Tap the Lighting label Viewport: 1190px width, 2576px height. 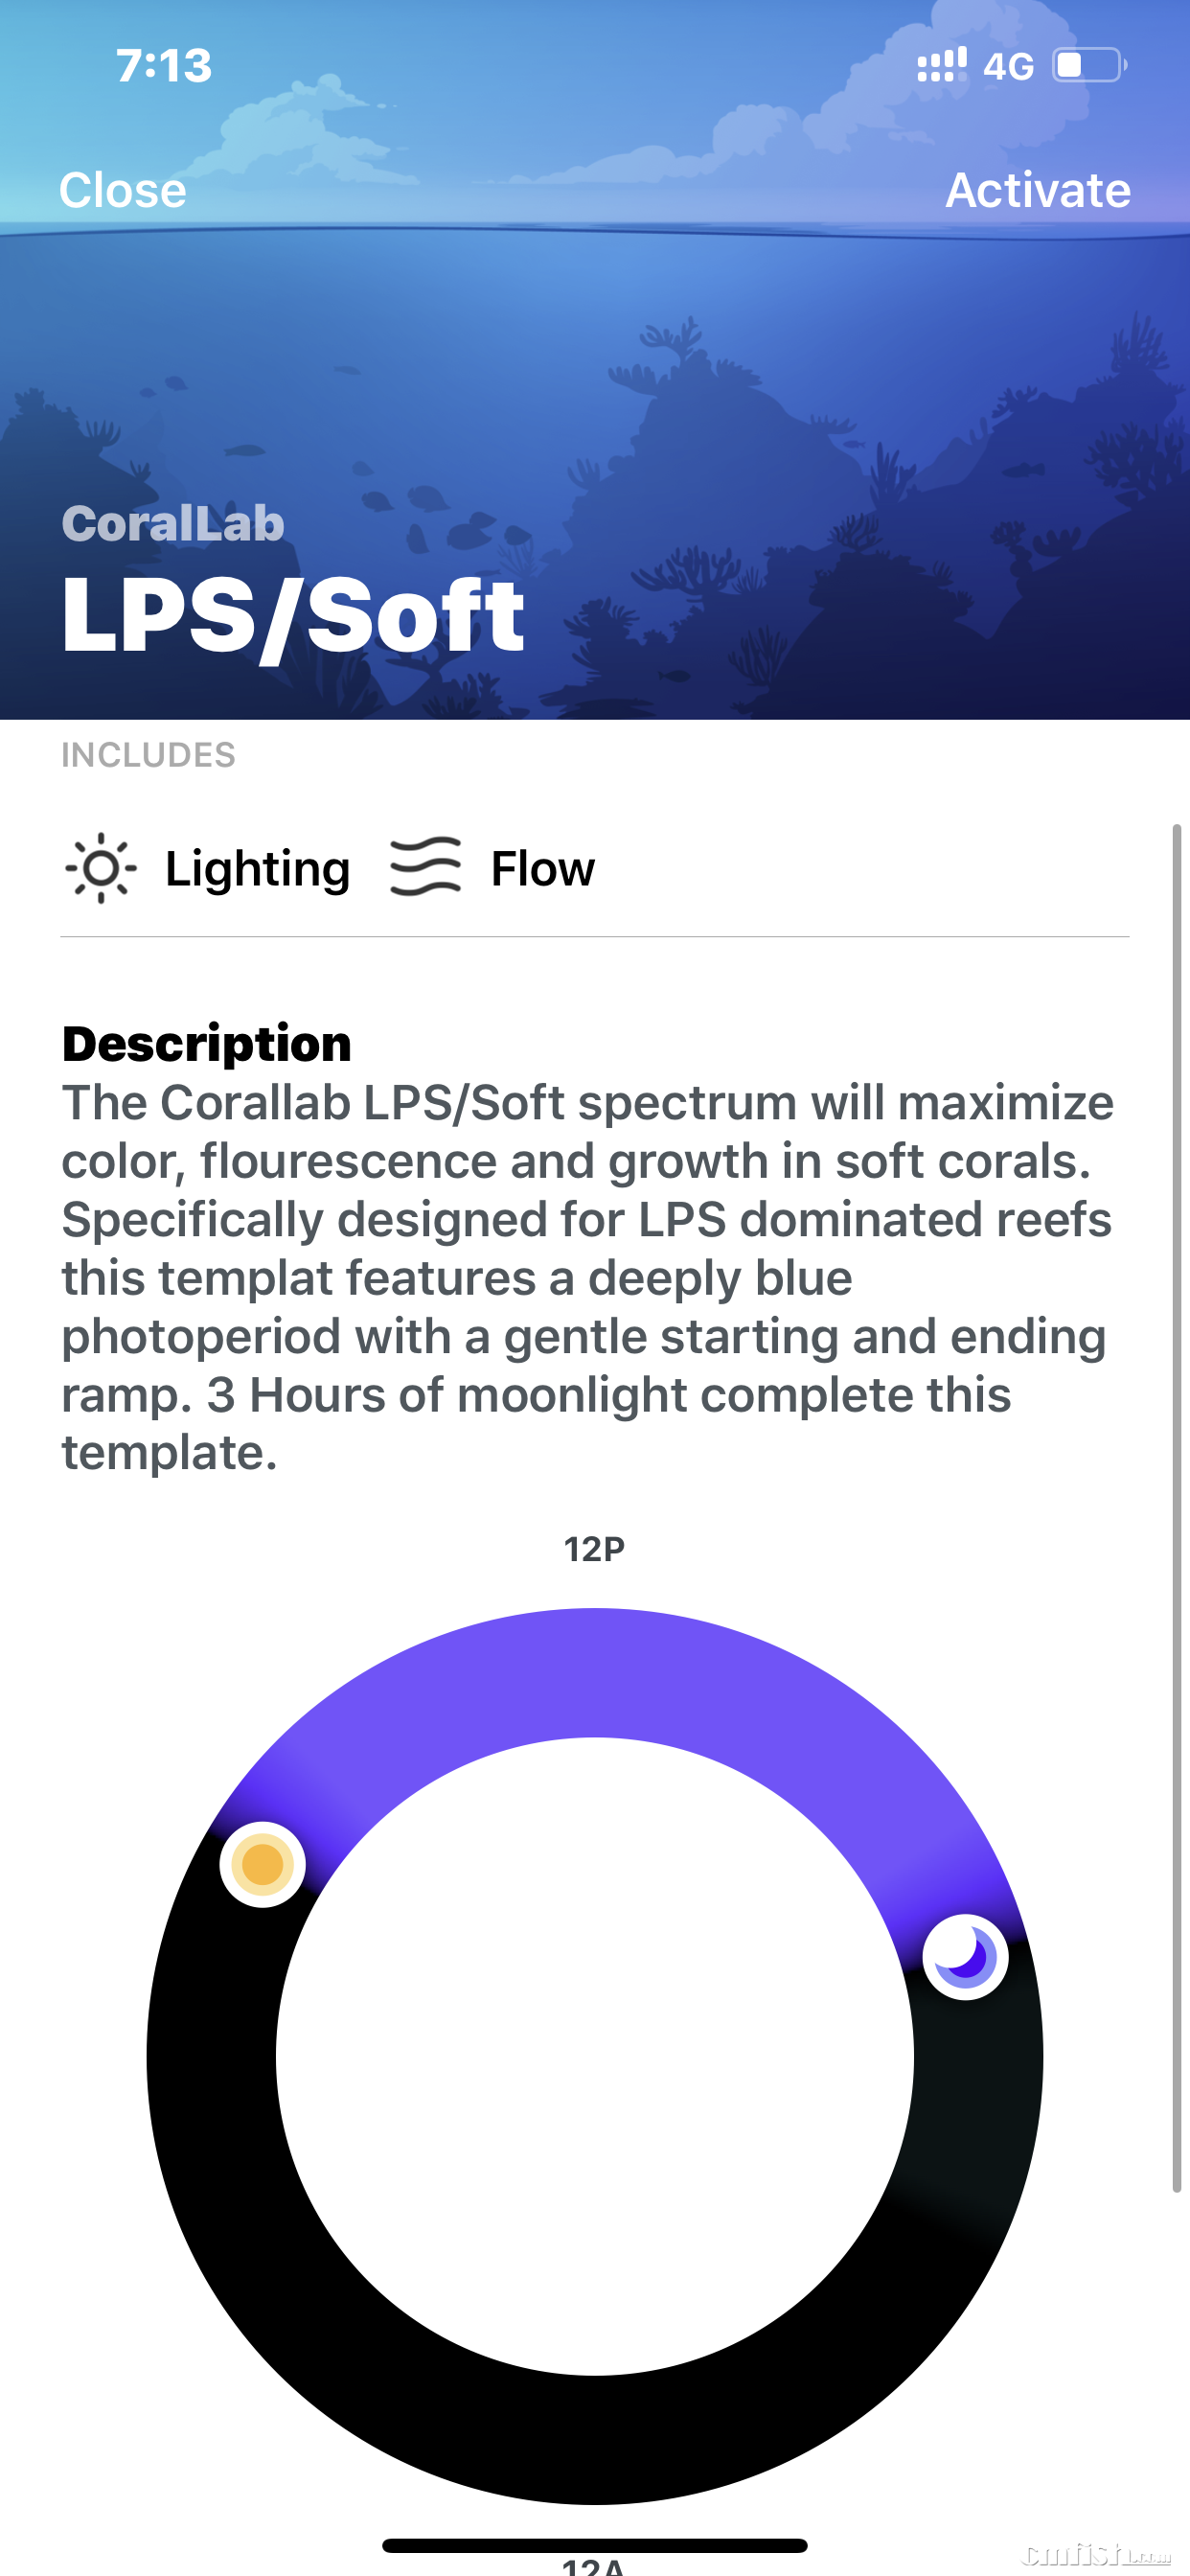click(257, 868)
